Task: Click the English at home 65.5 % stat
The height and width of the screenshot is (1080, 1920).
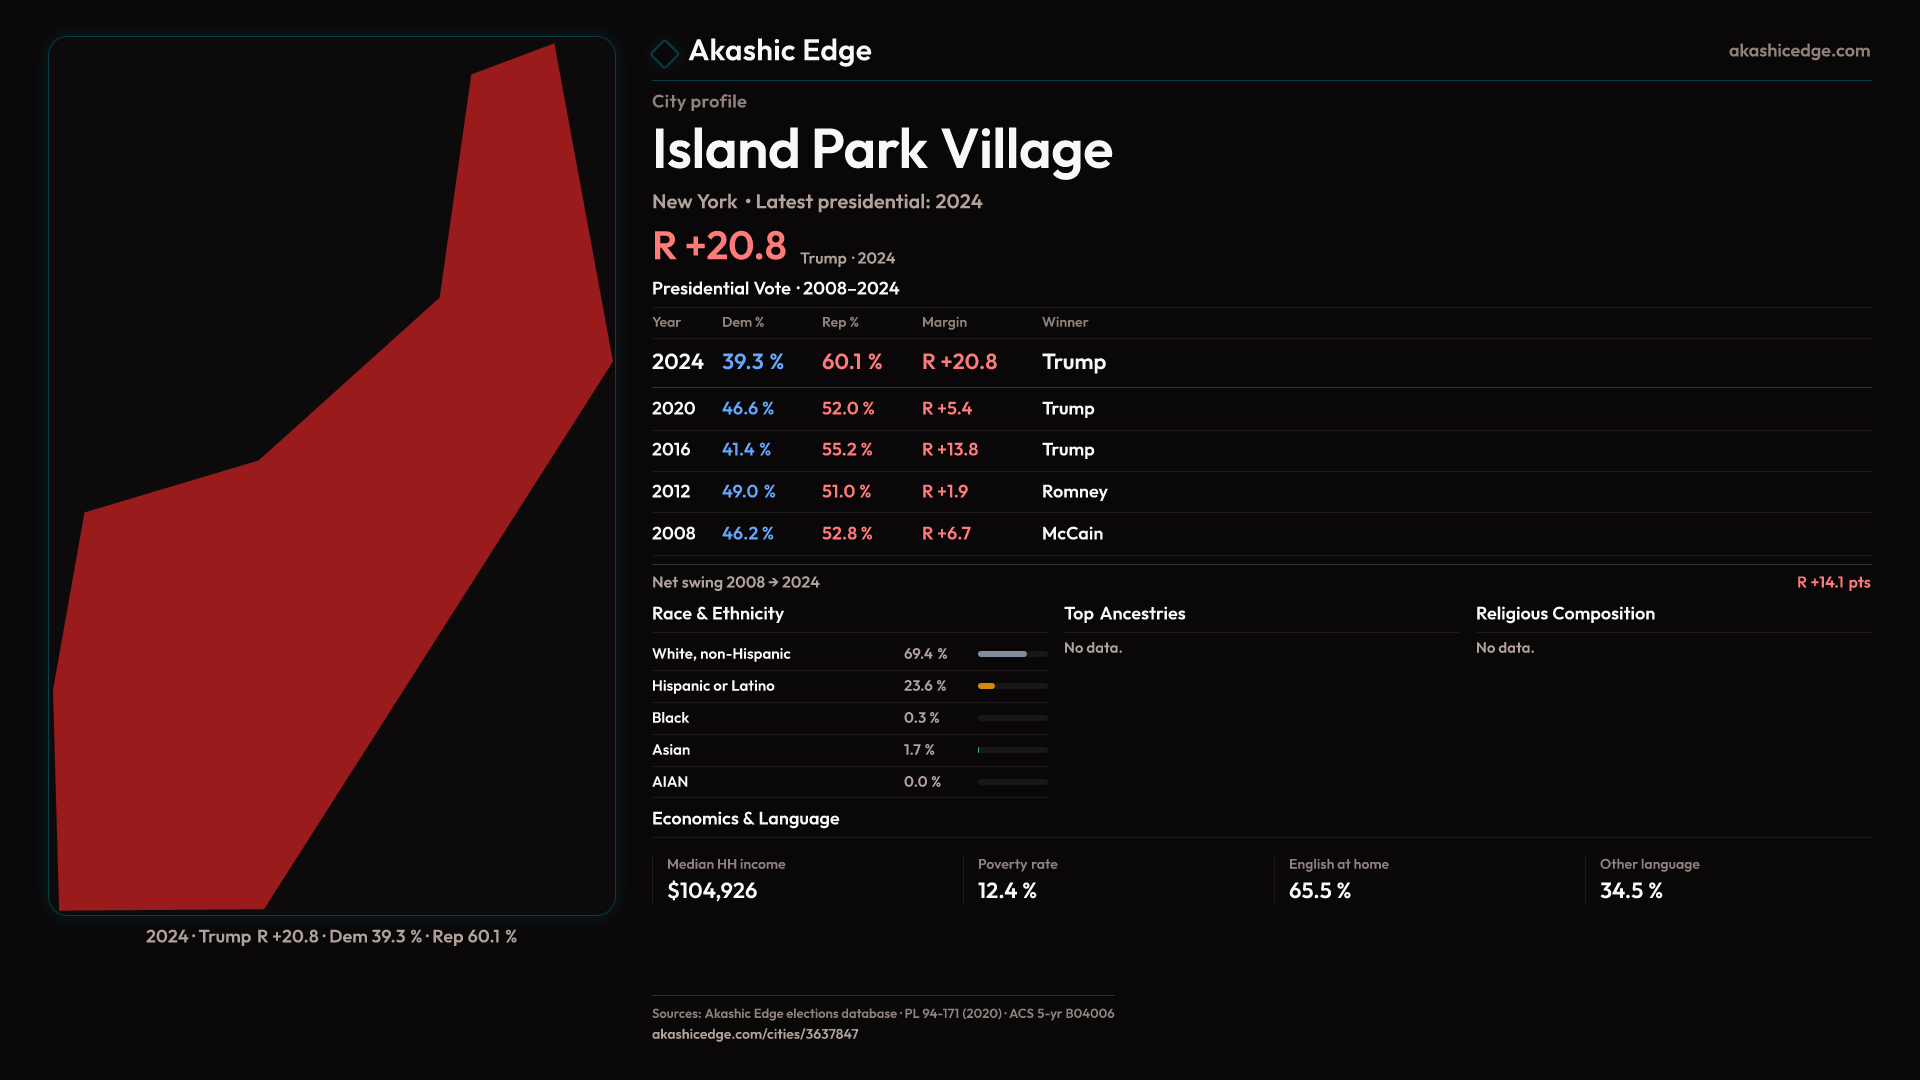Action: point(1318,890)
